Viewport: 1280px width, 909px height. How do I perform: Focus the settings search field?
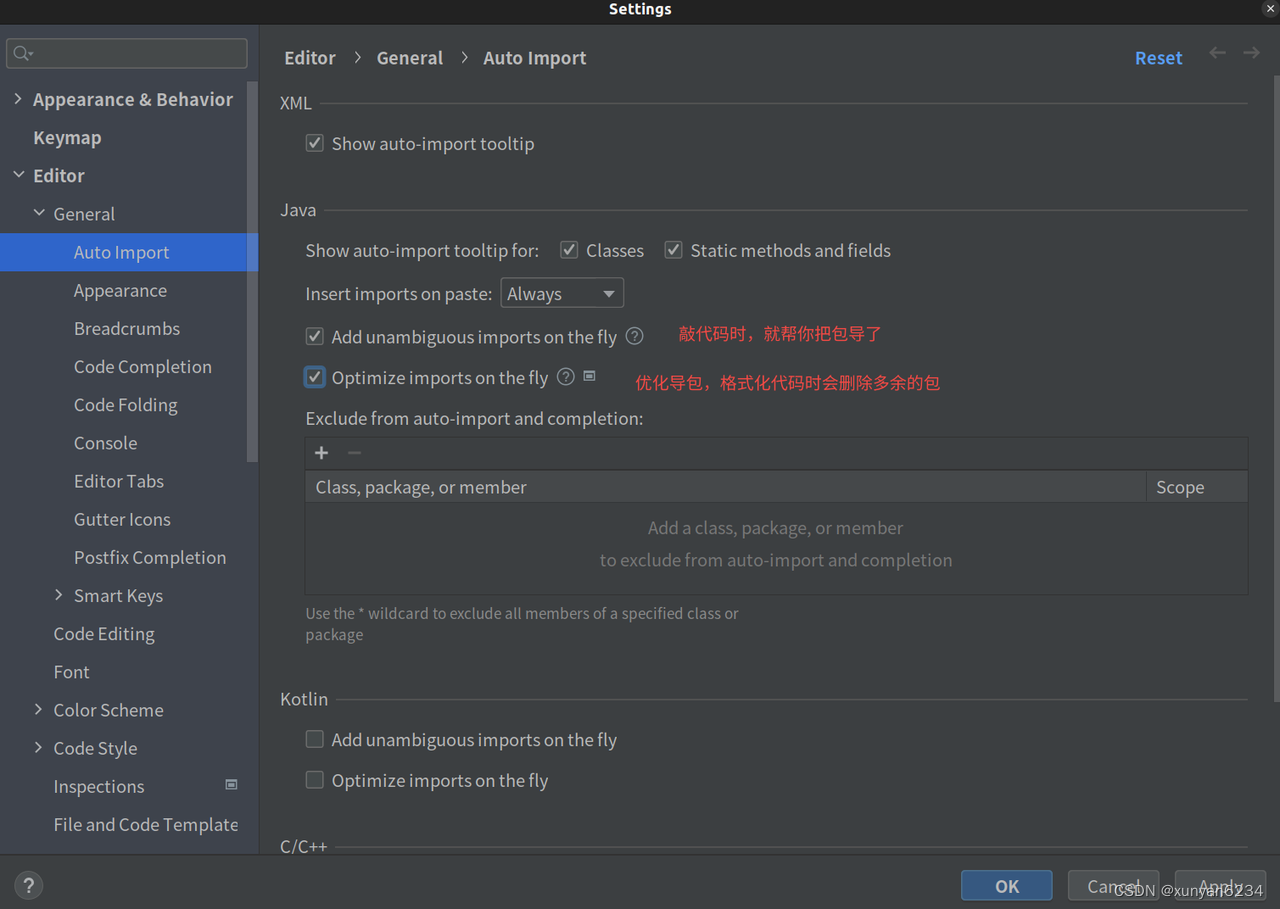click(x=127, y=53)
